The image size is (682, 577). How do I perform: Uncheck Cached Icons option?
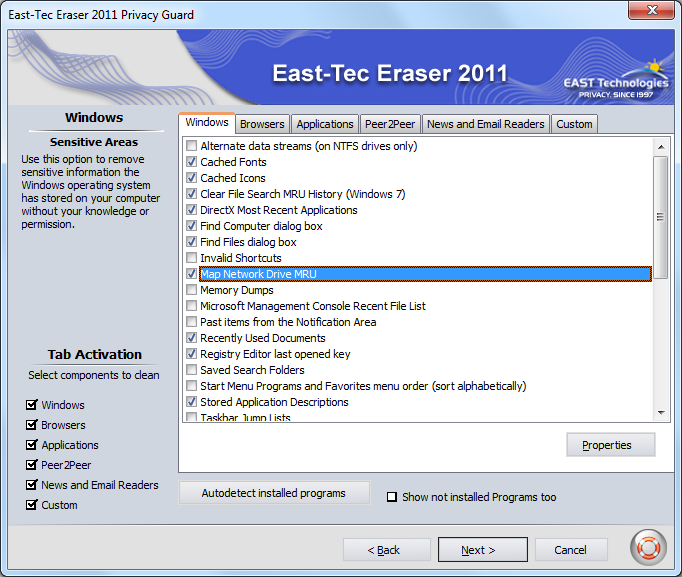coord(191,177)
